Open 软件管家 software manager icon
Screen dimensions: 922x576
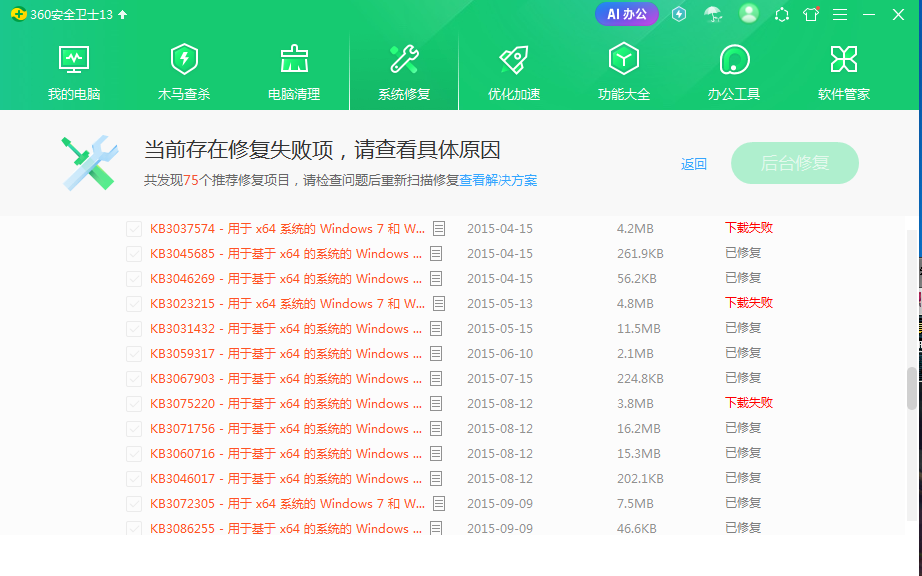[844, 60]
